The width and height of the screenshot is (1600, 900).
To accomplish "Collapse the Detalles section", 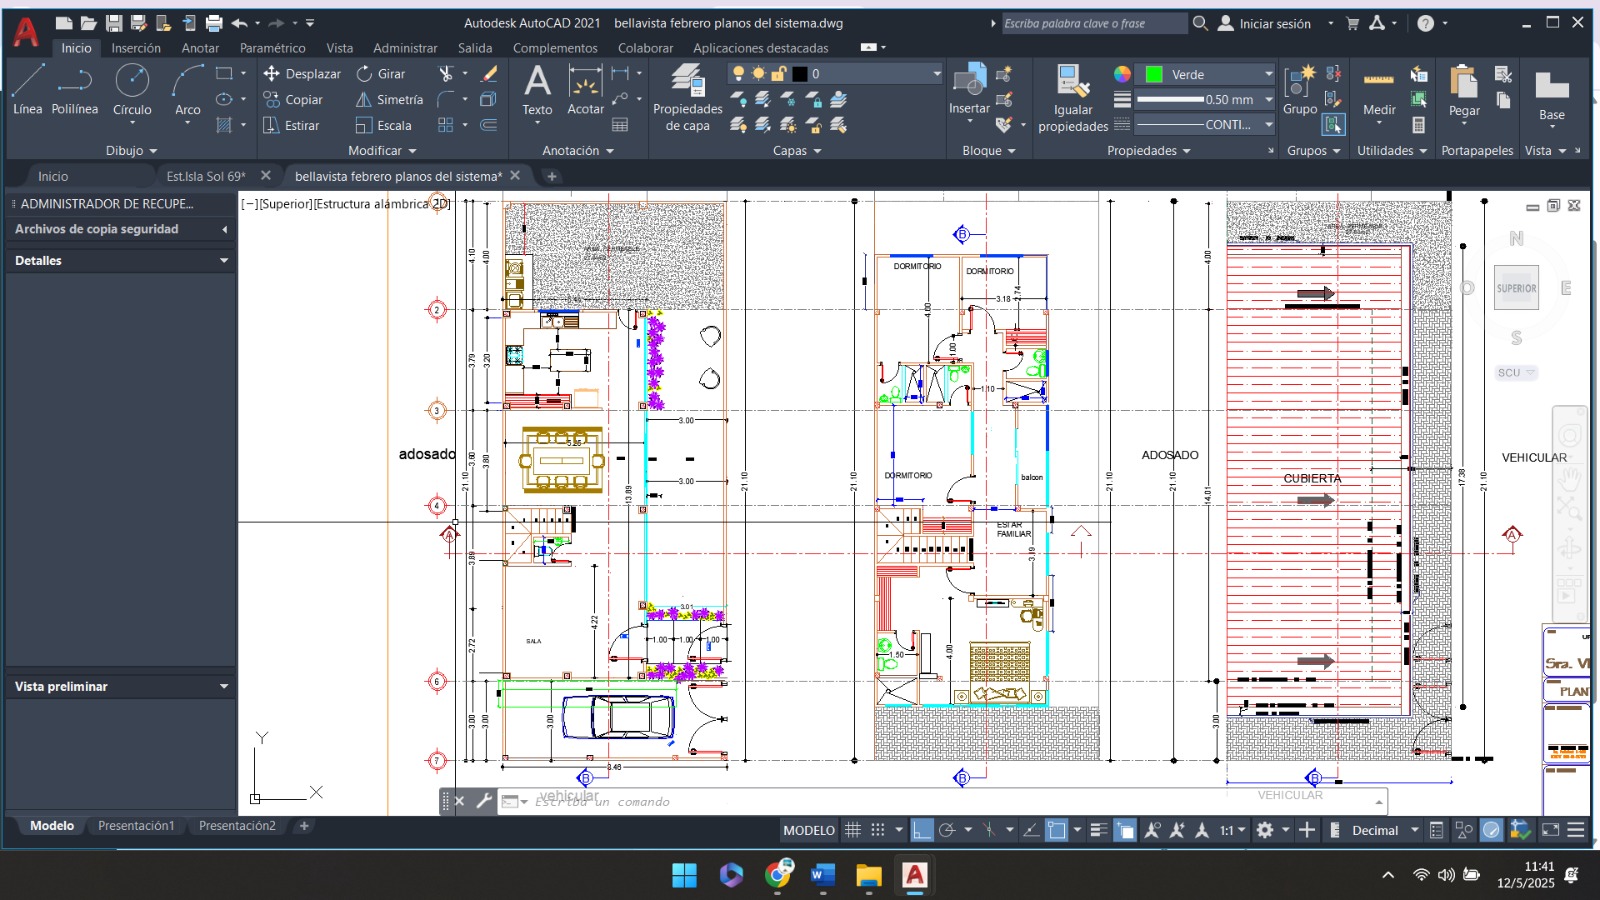I will tap(224, 260).
